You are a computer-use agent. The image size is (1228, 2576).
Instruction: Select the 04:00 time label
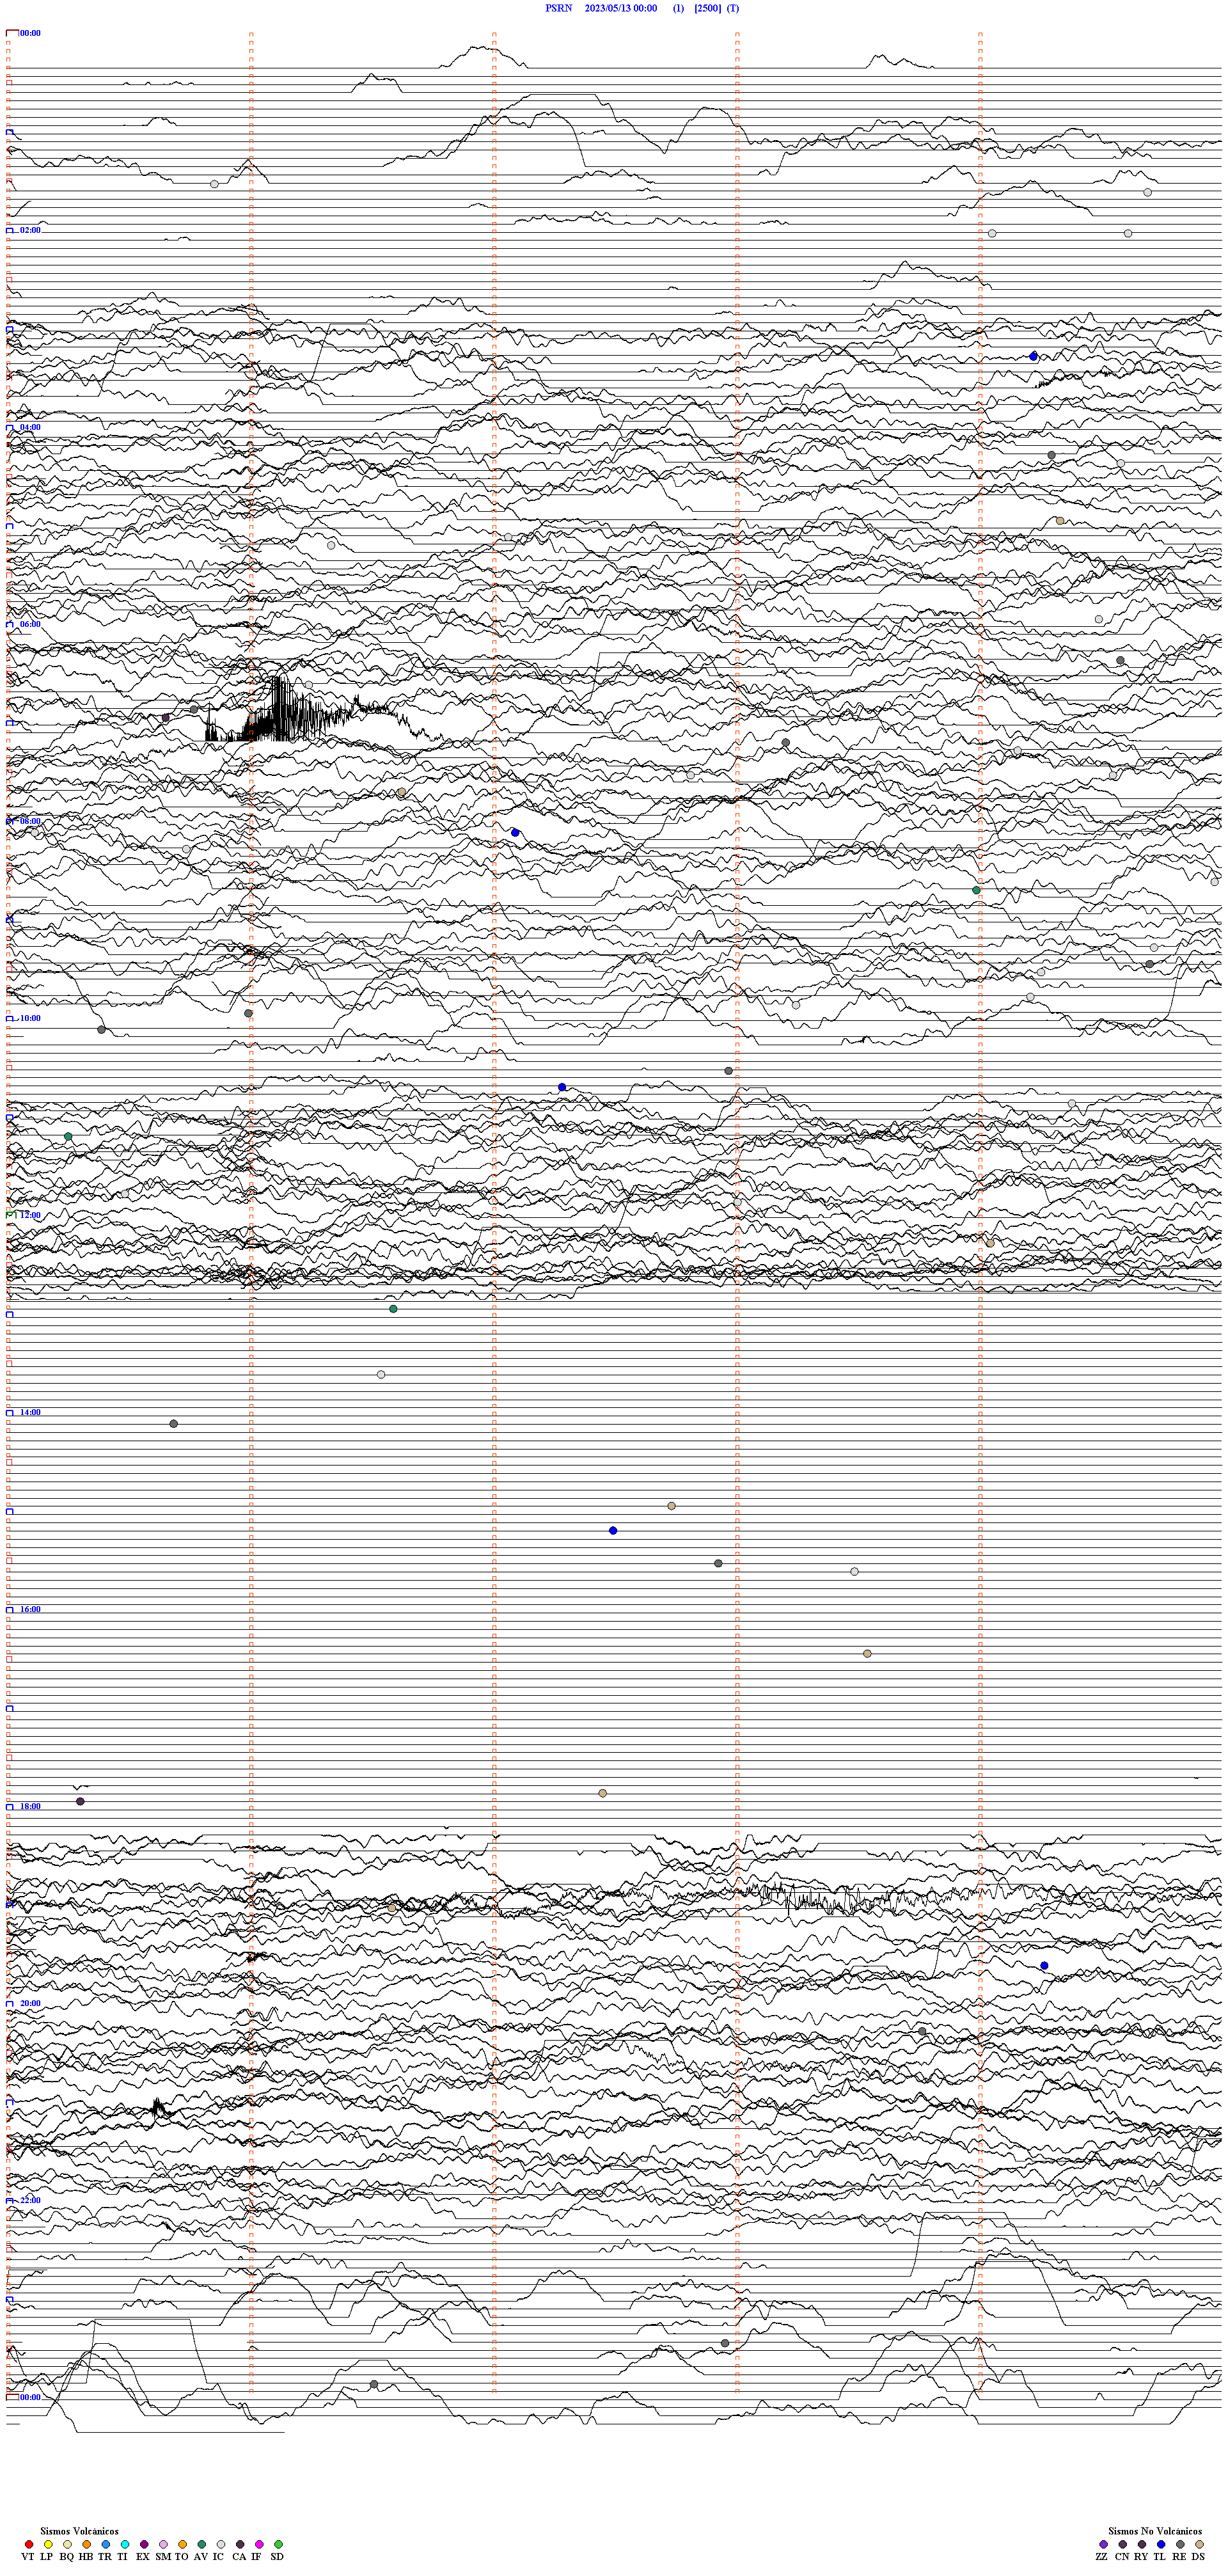[x=30, y=427]
